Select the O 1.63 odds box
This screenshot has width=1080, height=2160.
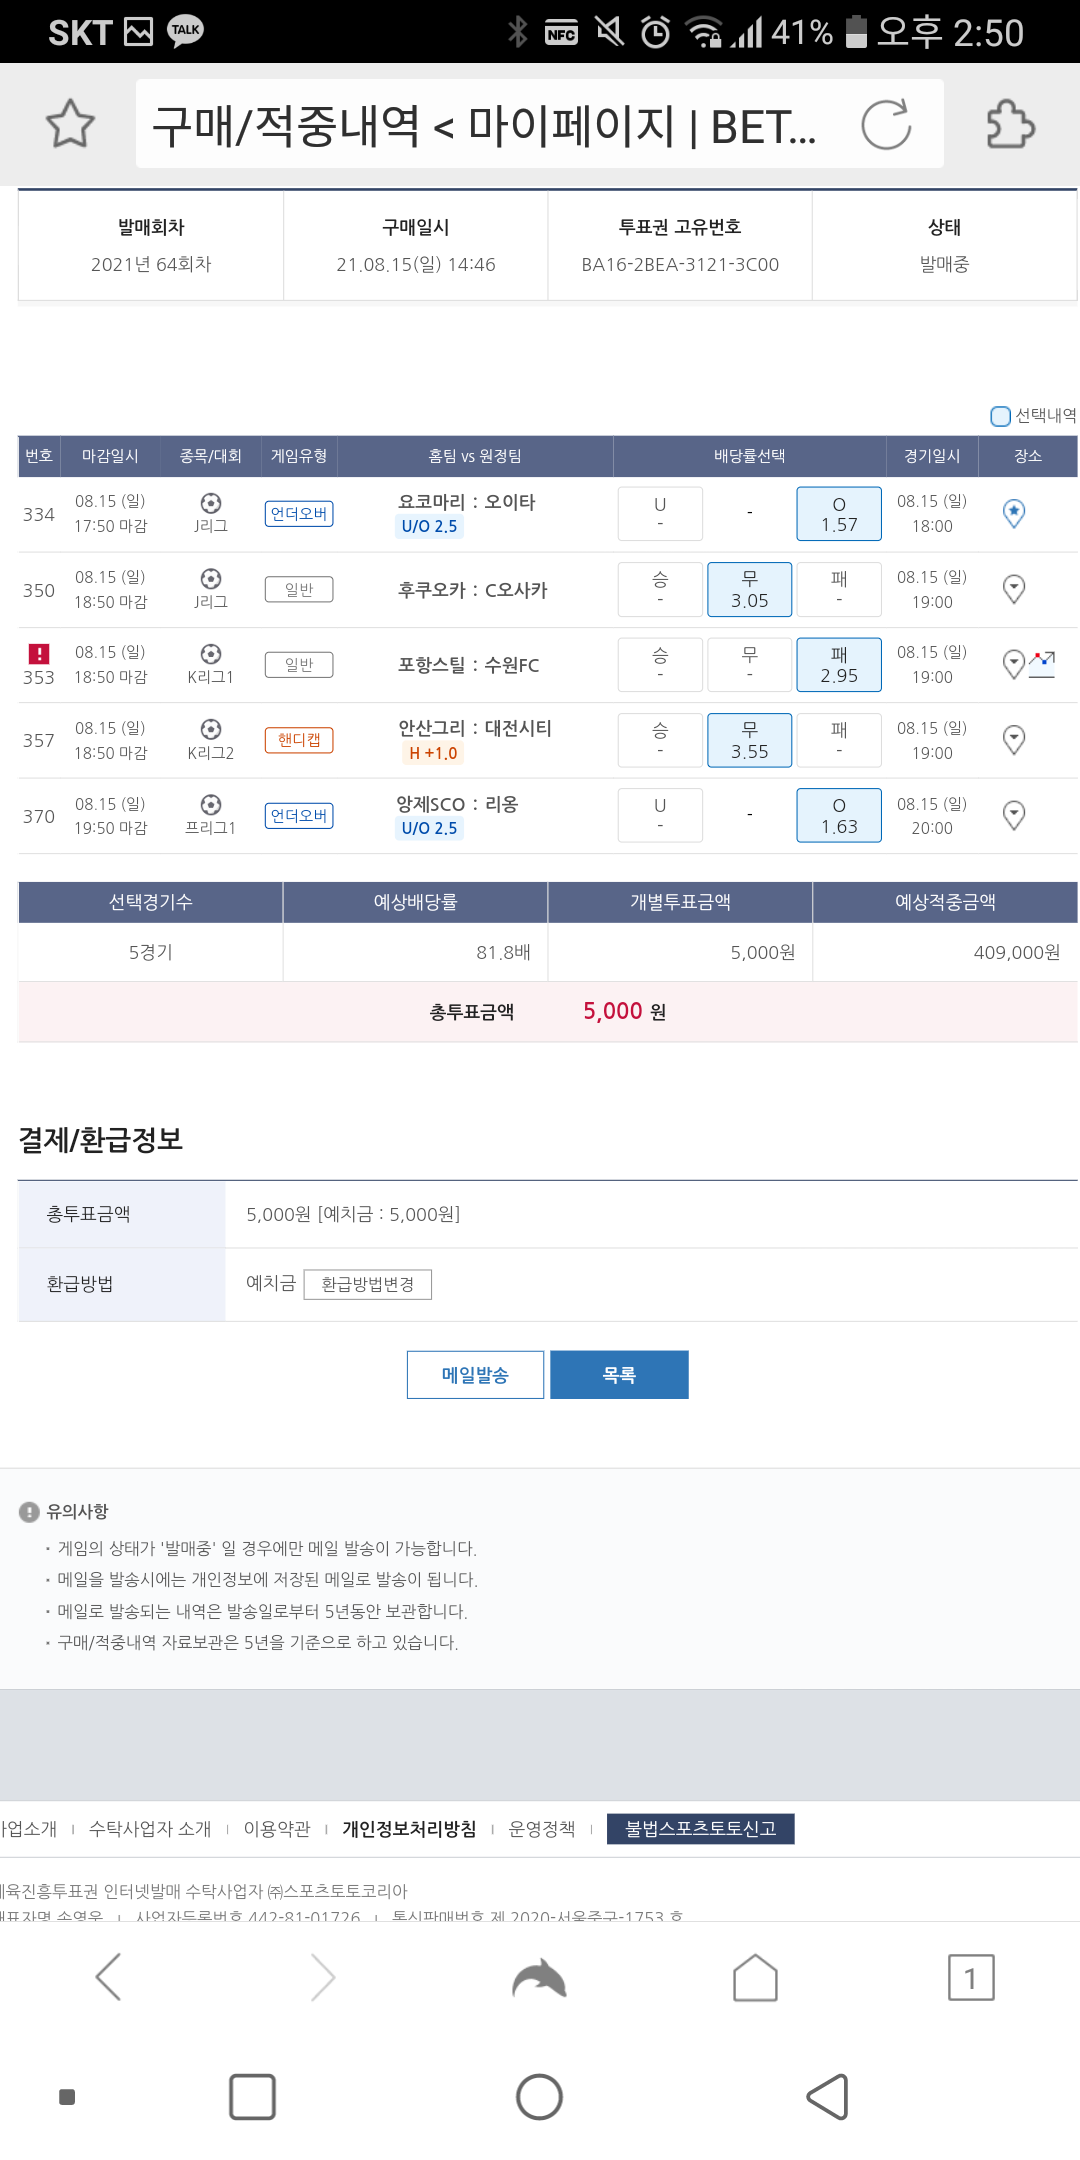click(x=839, y=816)
